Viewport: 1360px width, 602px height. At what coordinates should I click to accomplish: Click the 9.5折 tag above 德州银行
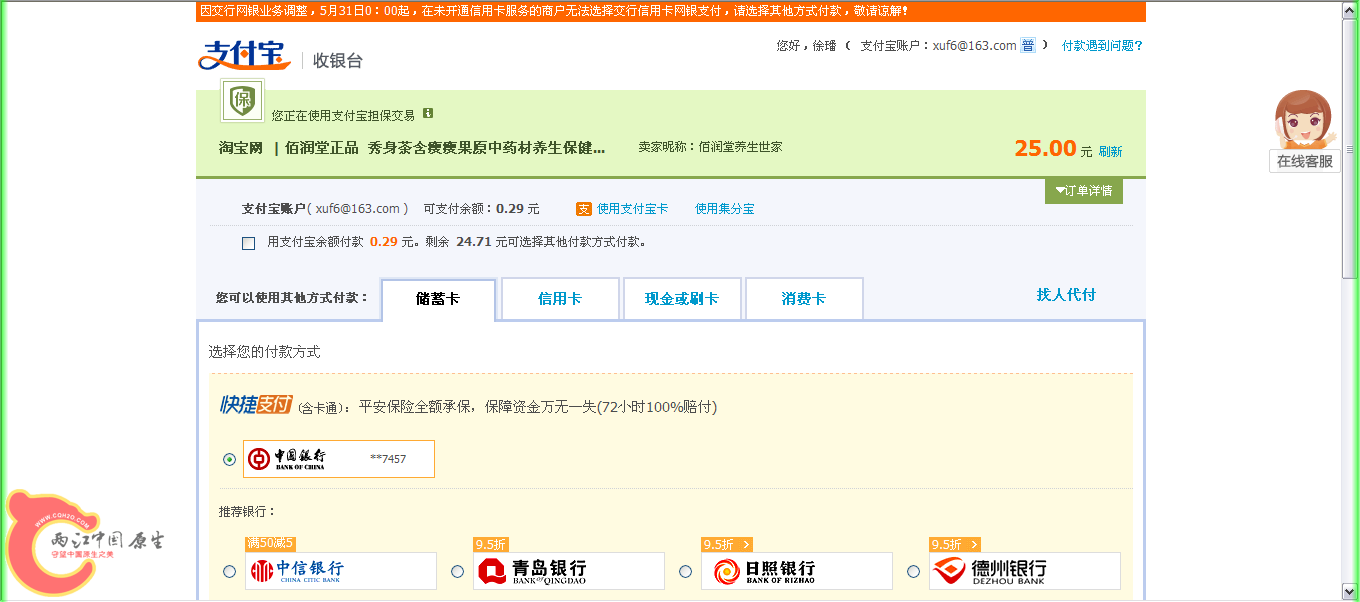(955, 545)
